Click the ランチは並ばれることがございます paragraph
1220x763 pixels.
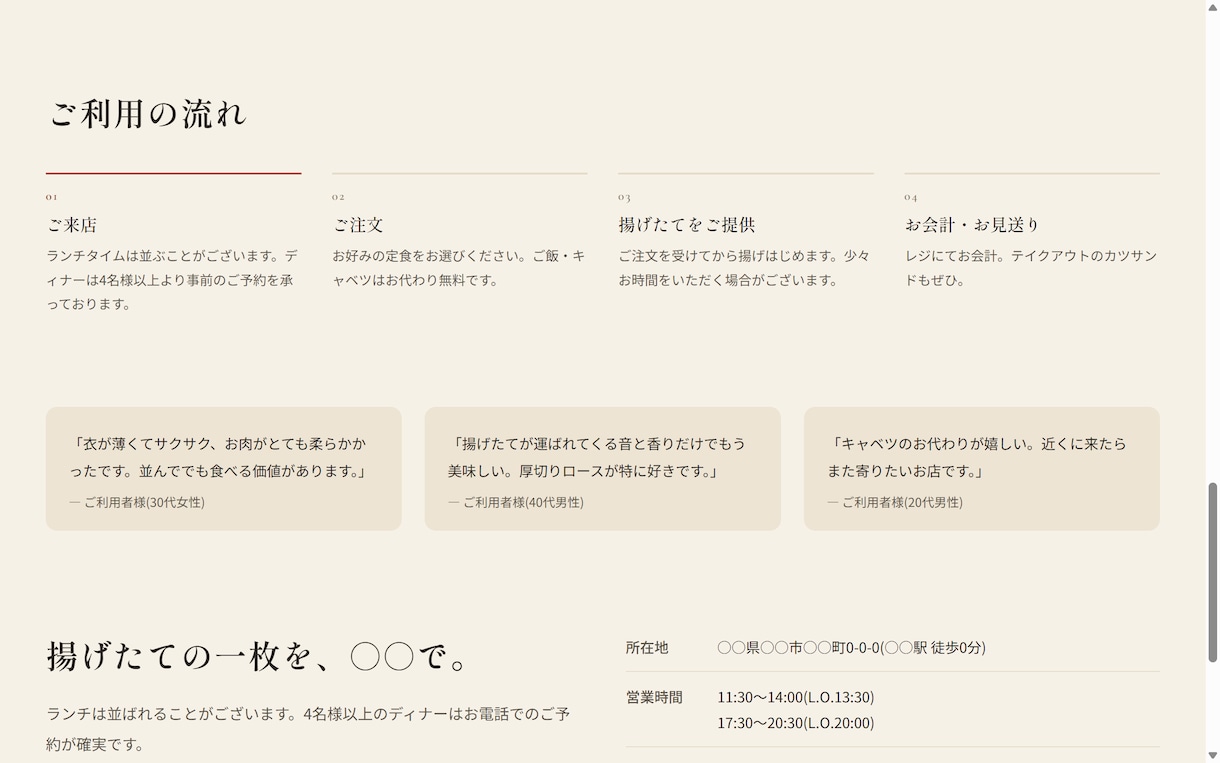coord(308,729)
